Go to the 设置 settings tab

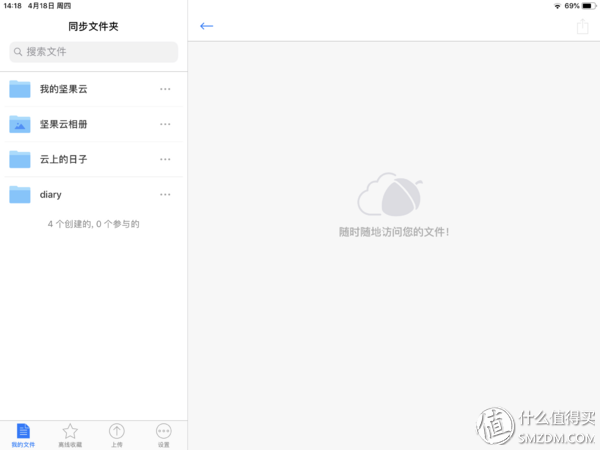coord(164,434)
